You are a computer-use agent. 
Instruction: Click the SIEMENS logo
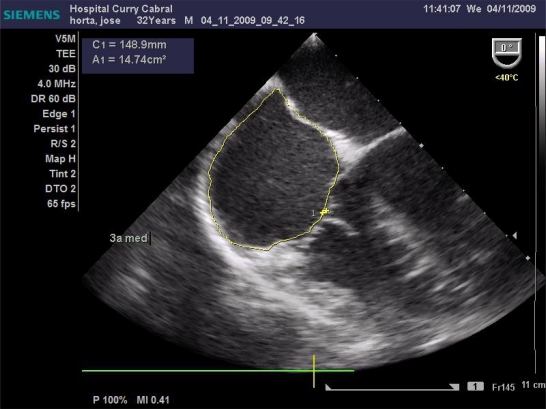(x=32, y=15)
